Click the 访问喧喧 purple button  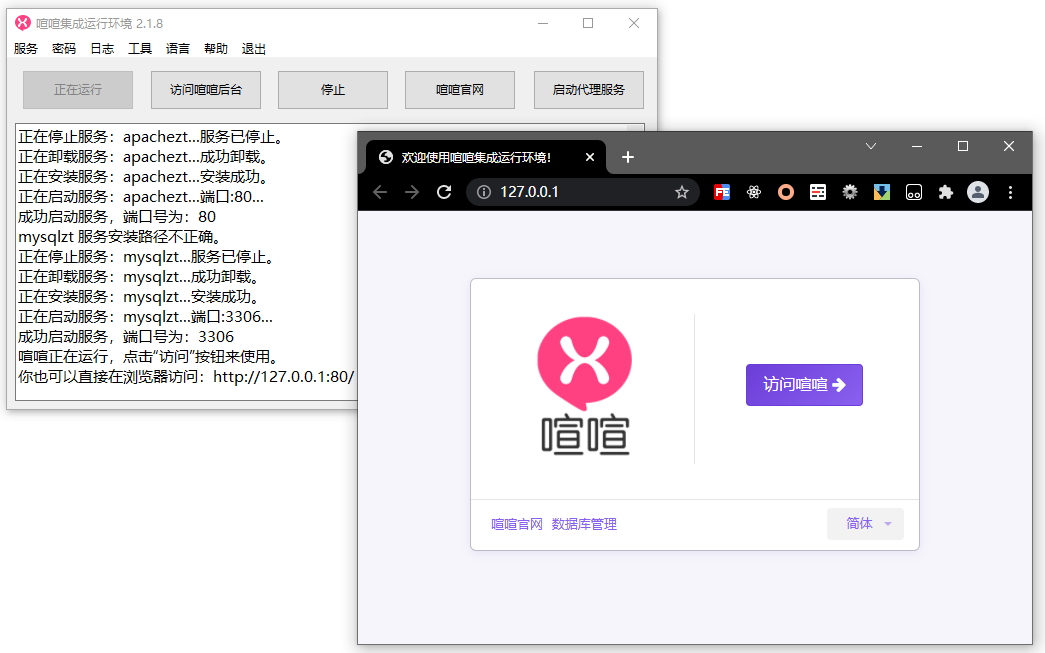tap(804, 385)
